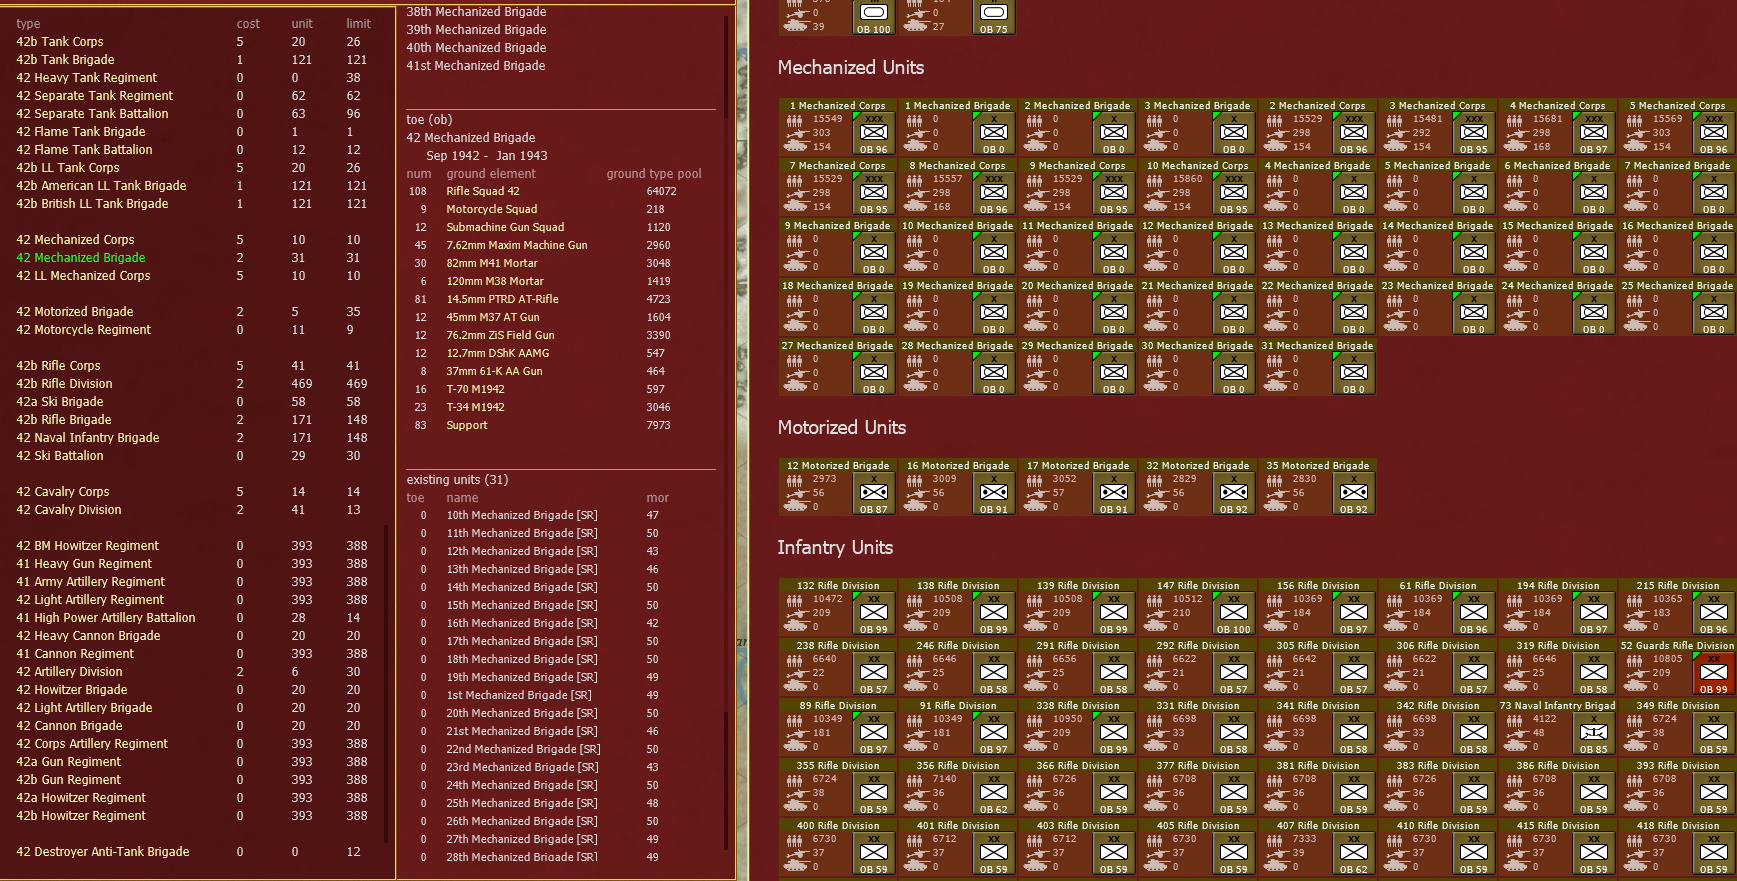
Task: Click the 9 Mechanized Brigade unit symbol
Action: pos(874,253)
